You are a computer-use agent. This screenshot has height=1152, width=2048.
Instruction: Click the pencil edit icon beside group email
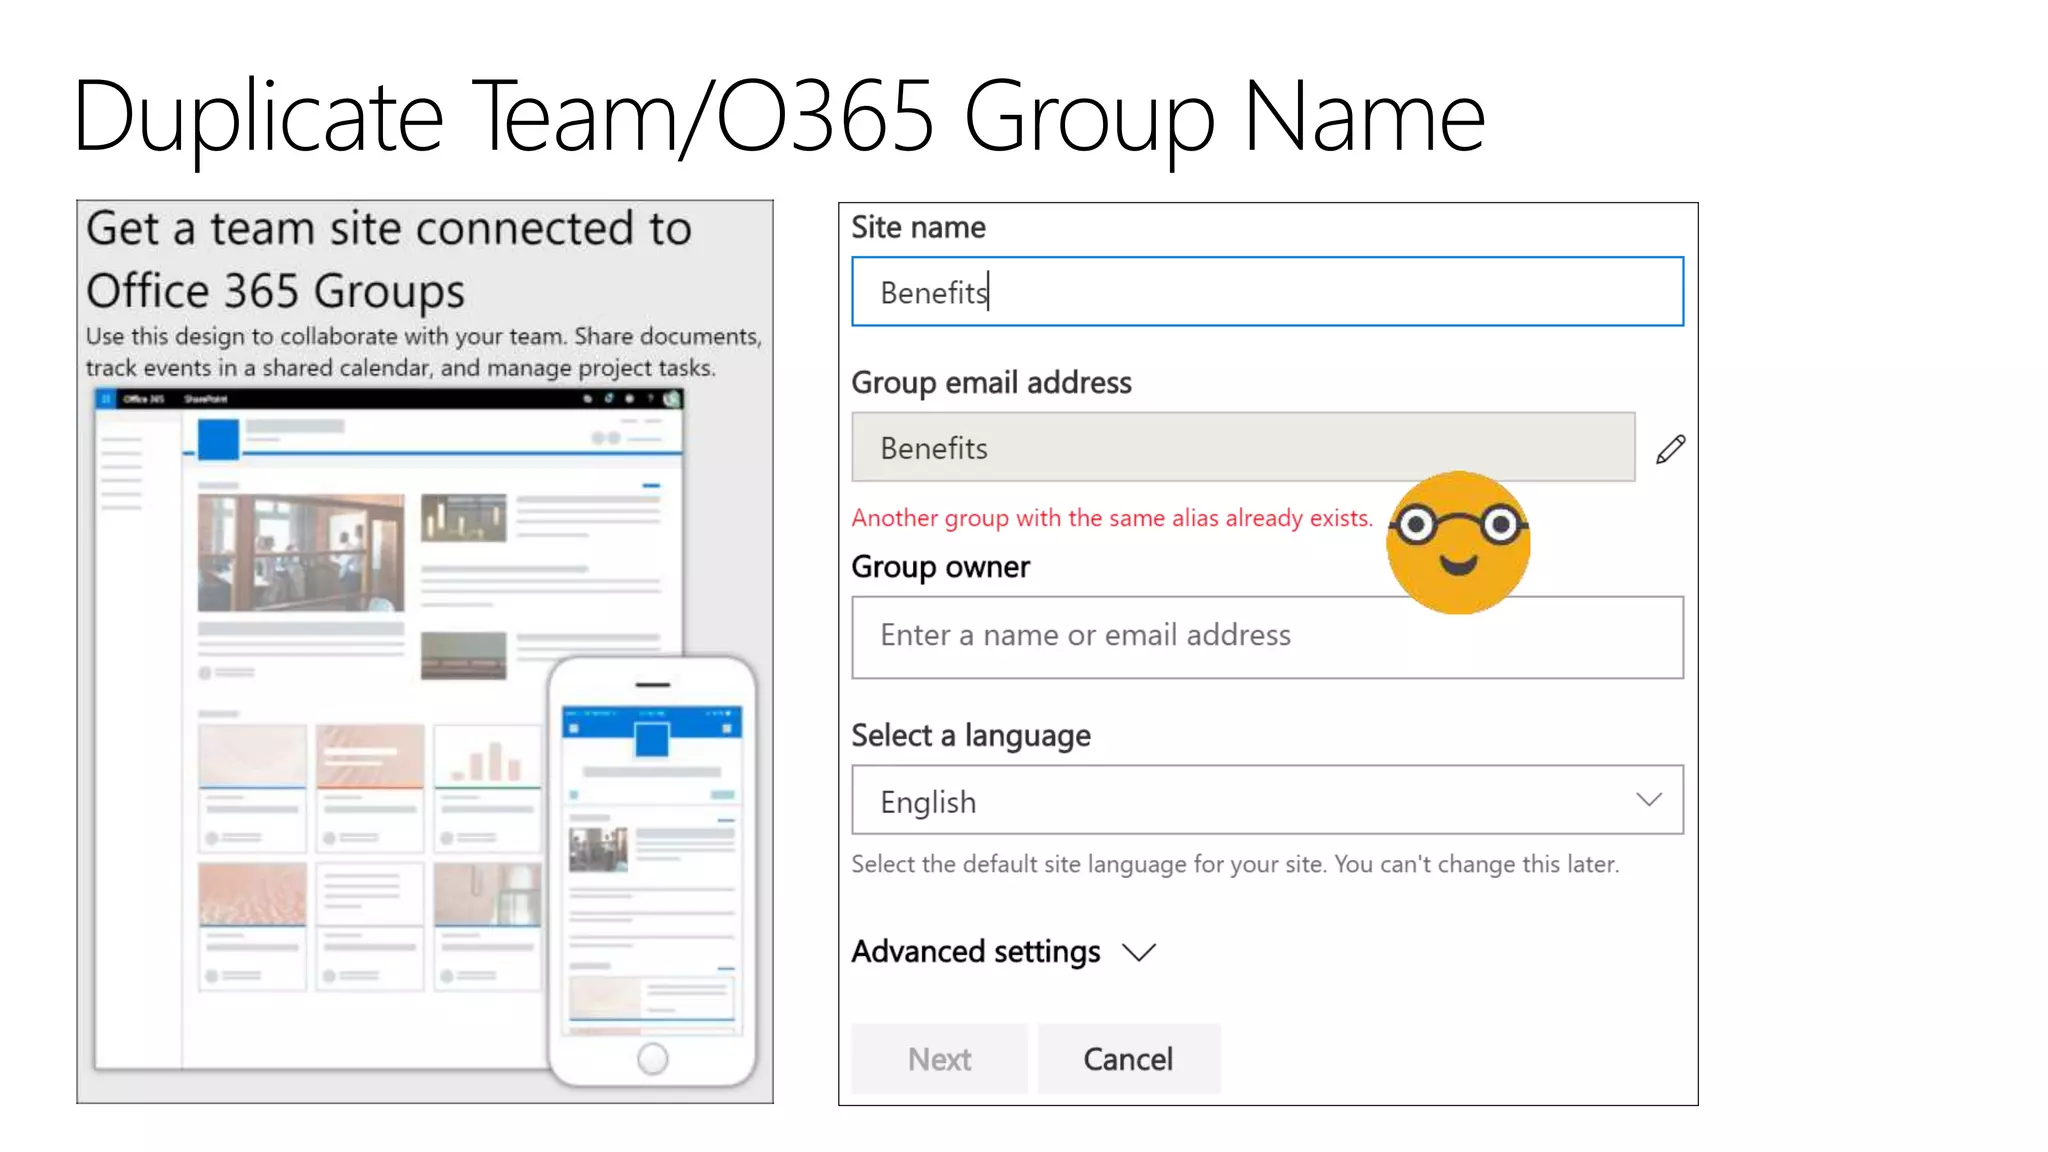[x=1670, y=449]
